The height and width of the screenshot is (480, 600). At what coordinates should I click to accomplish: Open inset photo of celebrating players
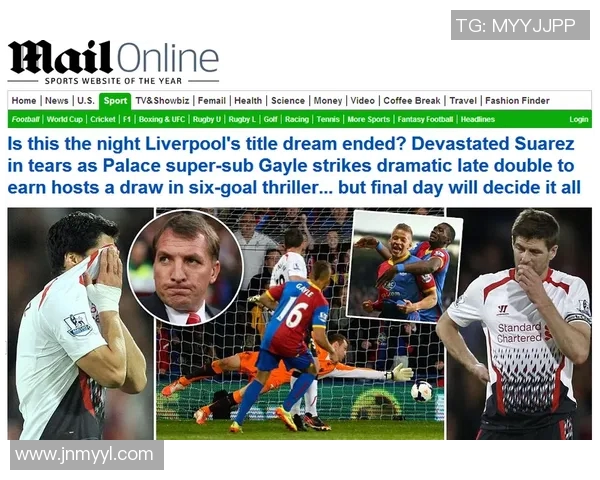click(x=404, y=266)
